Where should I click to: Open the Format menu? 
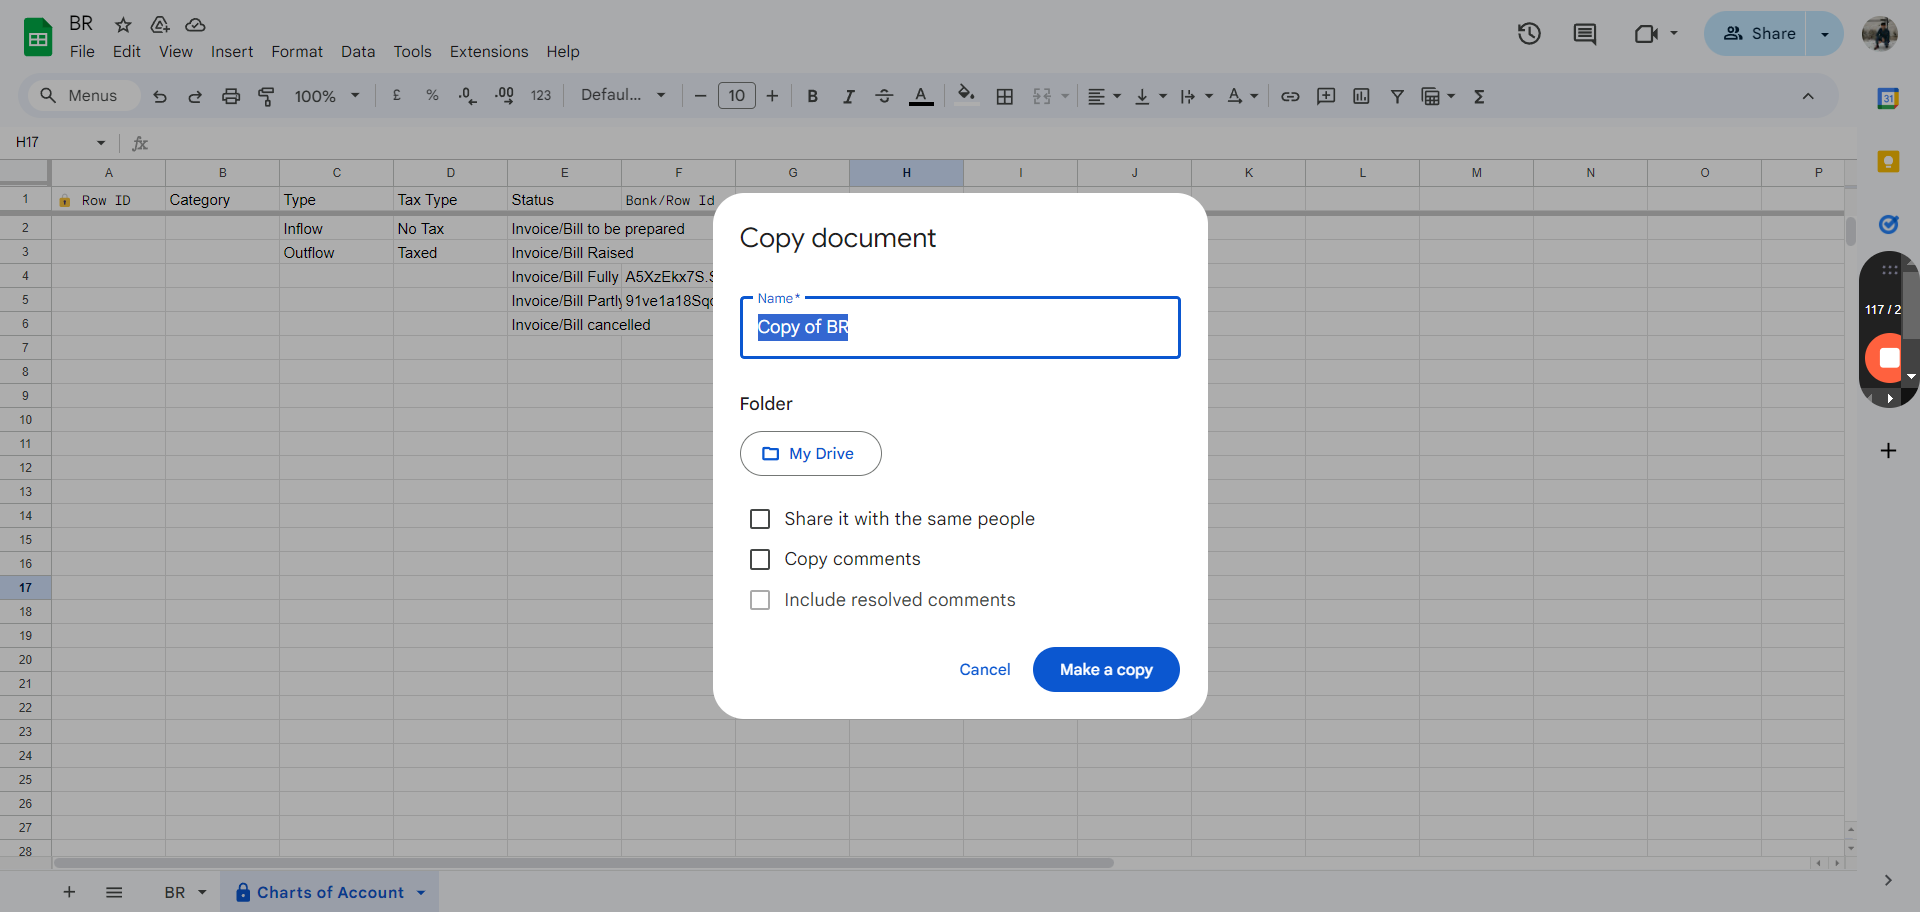297,52
